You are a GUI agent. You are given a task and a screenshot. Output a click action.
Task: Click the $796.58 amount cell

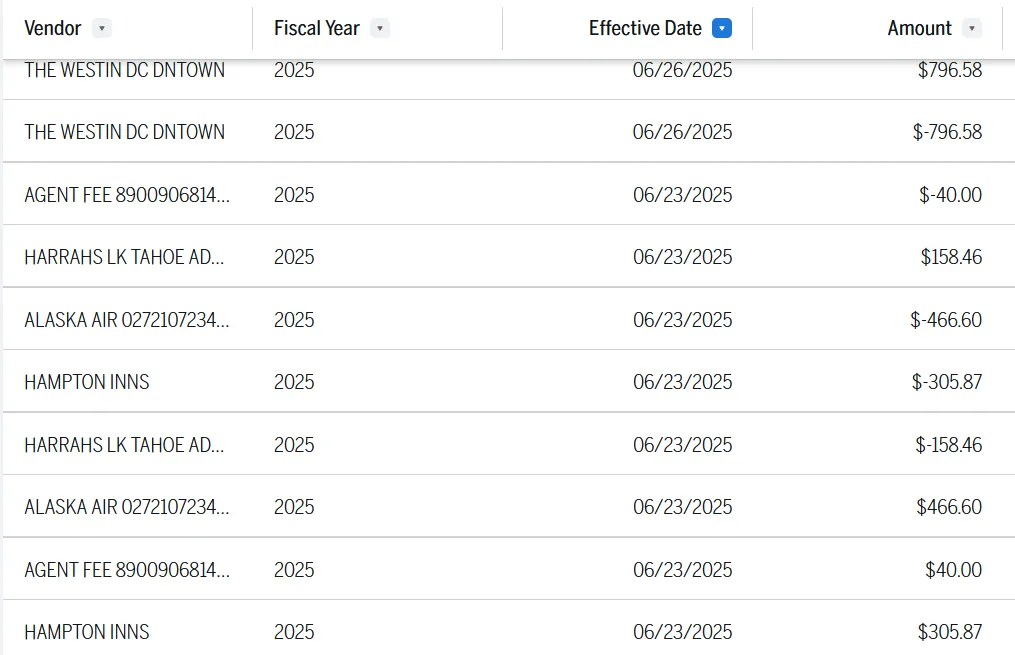[950, 69]
